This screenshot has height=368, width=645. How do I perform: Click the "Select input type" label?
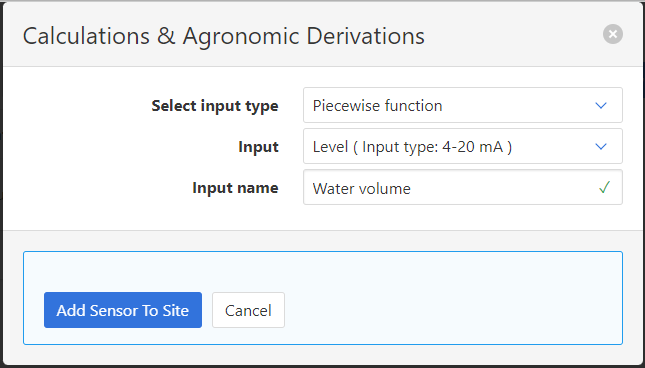[215, 106]
